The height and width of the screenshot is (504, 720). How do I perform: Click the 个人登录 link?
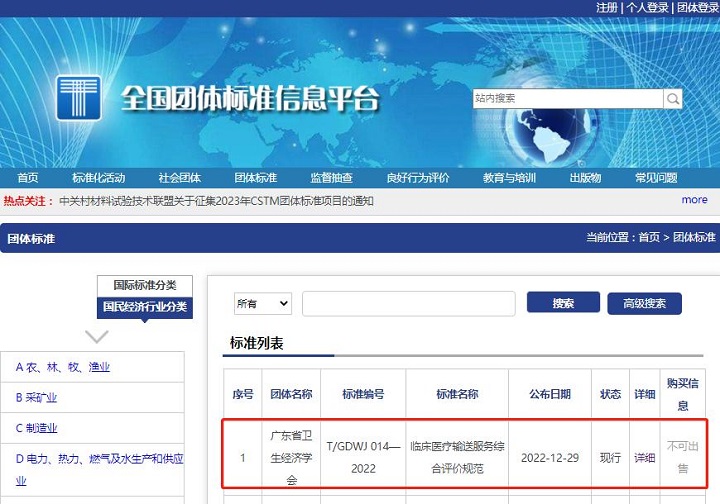(x=647, y=7)
